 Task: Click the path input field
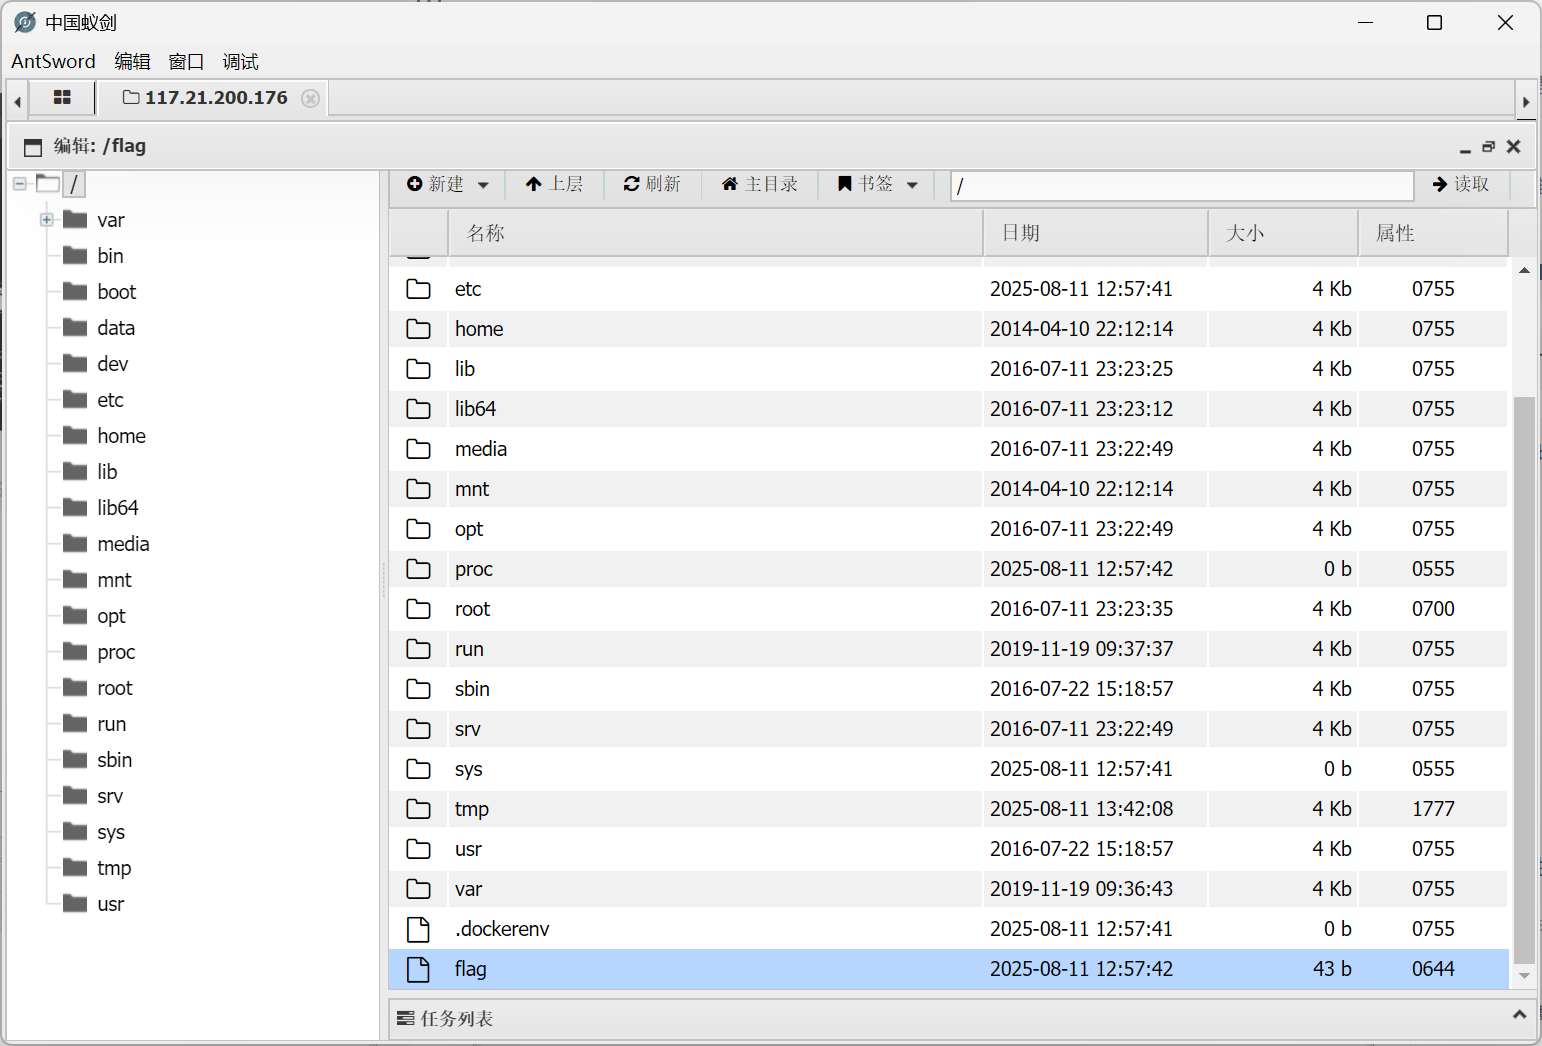click(x=1182, y=186)
